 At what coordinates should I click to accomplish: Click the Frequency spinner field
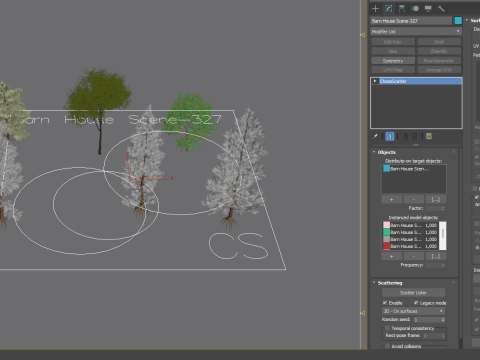click(435, 265)
